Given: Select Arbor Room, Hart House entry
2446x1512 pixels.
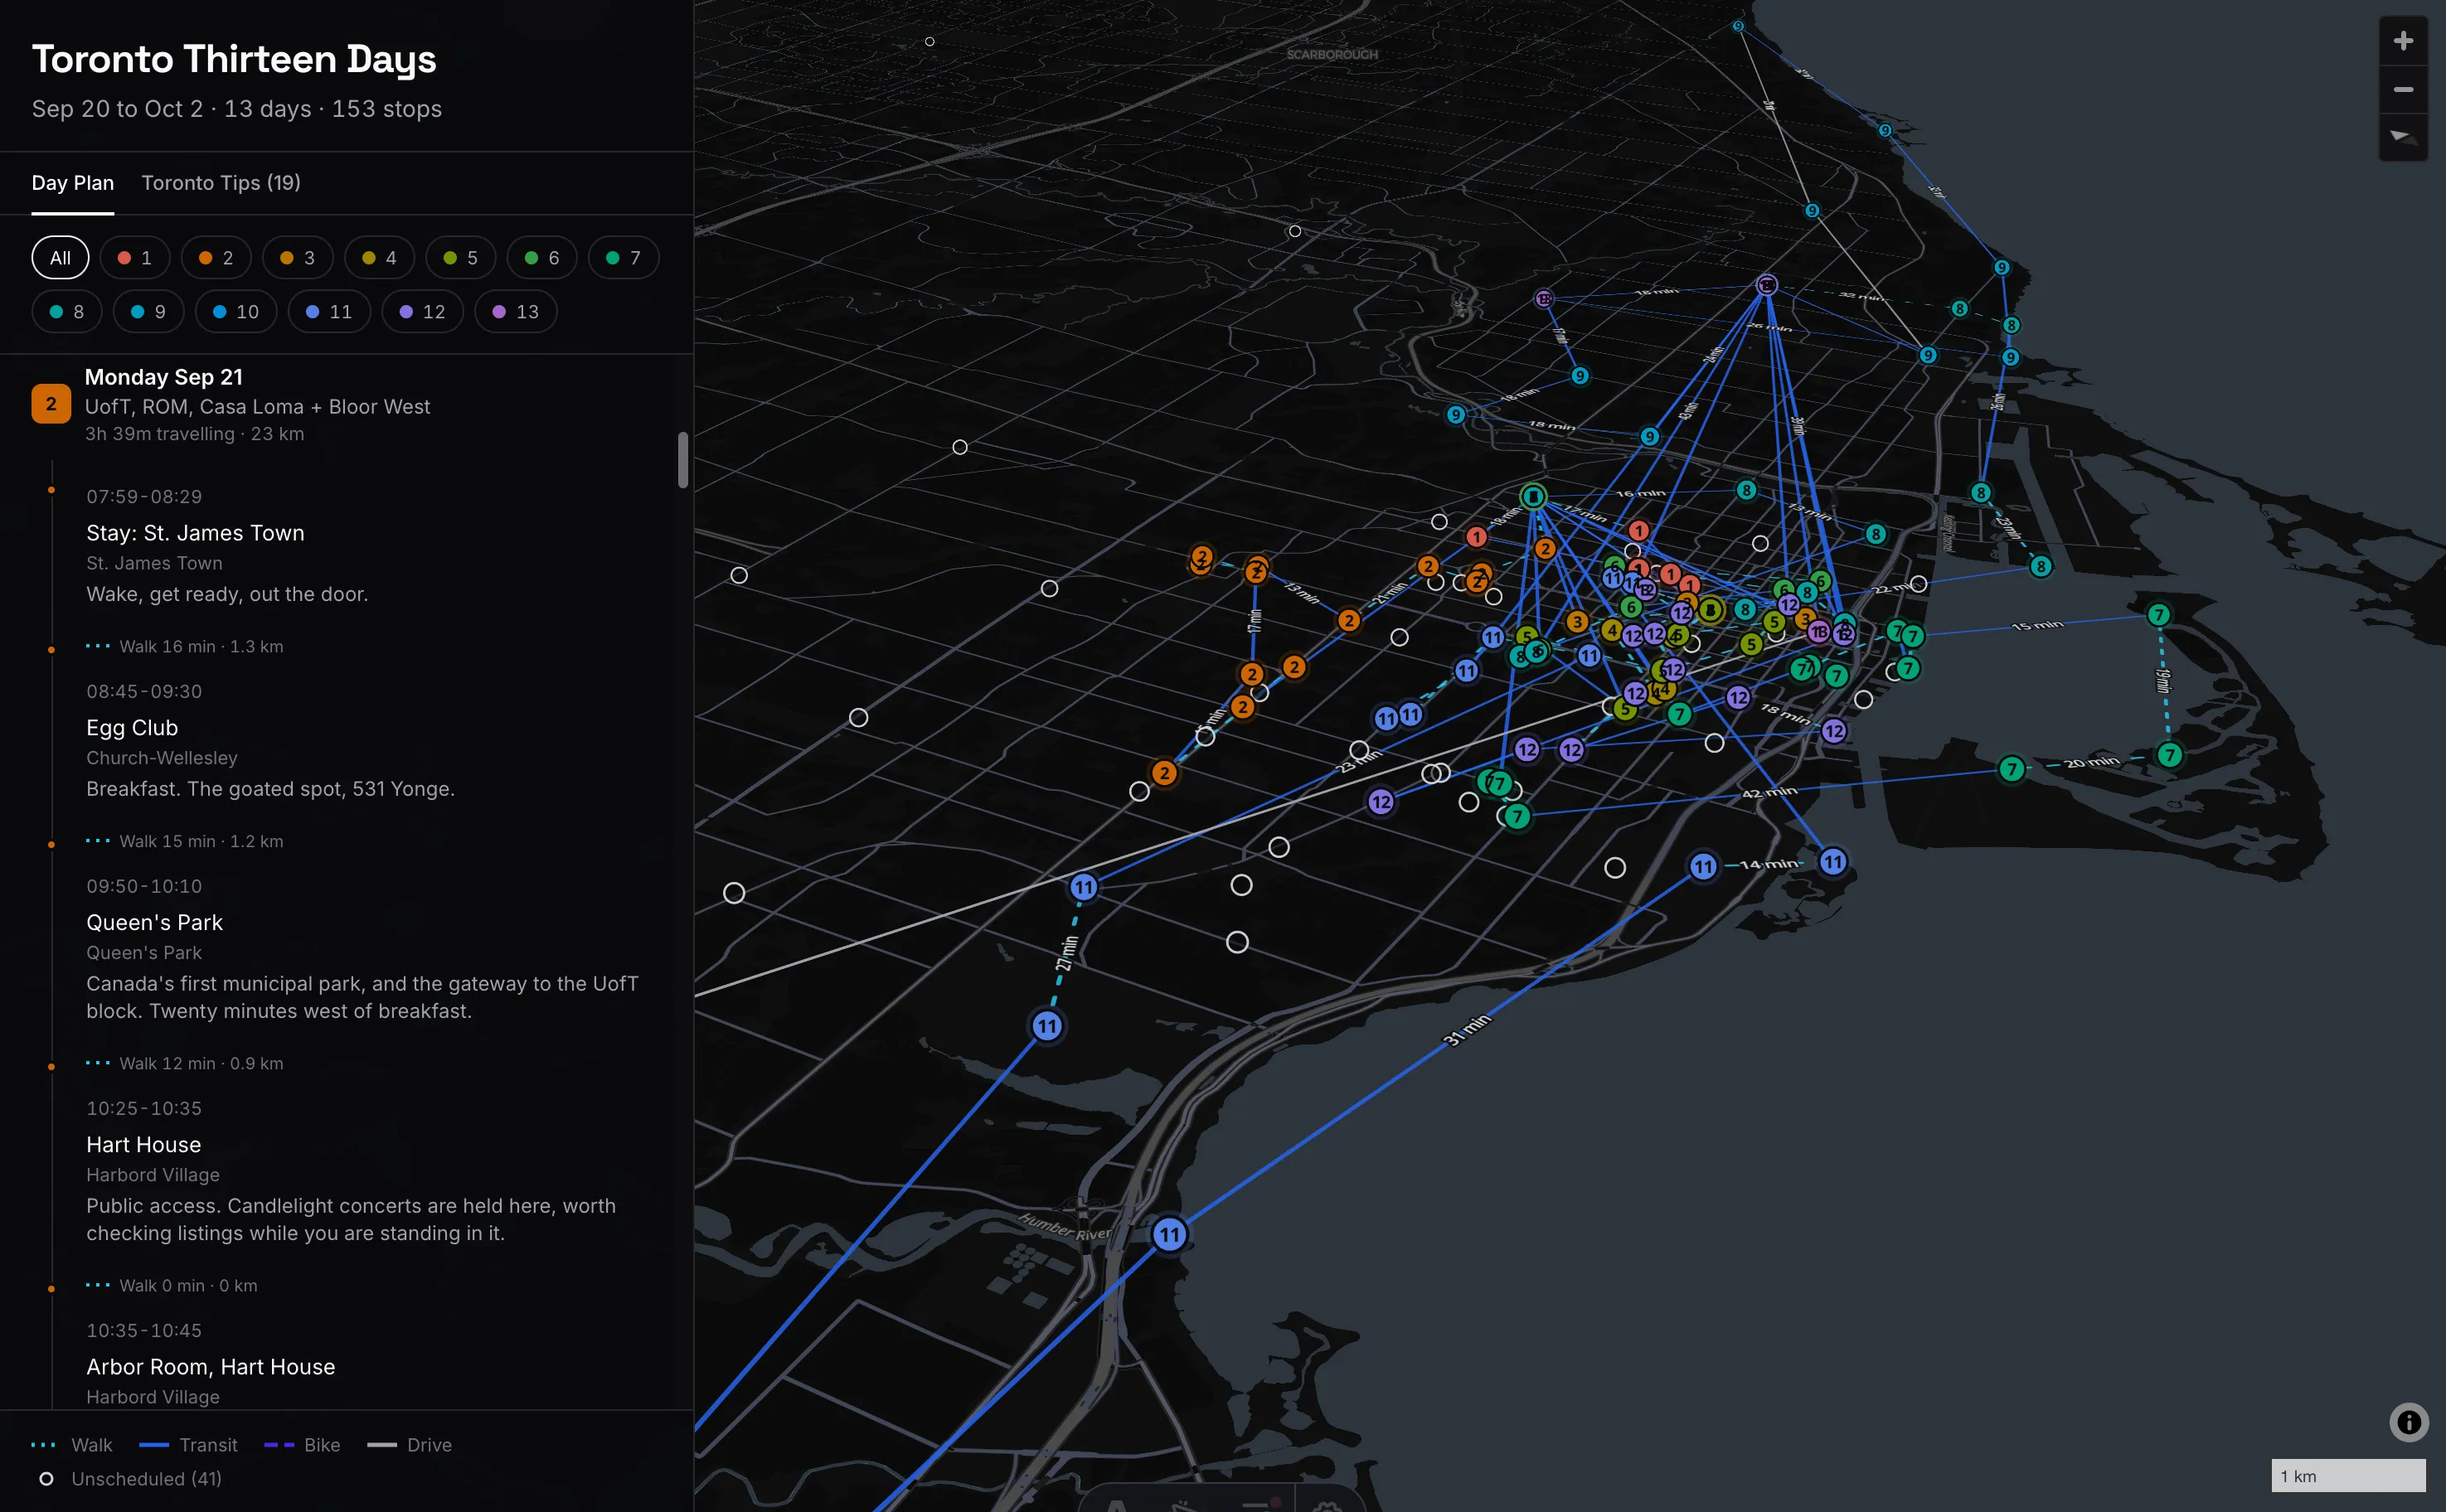Looking at the screenshot, I should (x=210, y=1366).
